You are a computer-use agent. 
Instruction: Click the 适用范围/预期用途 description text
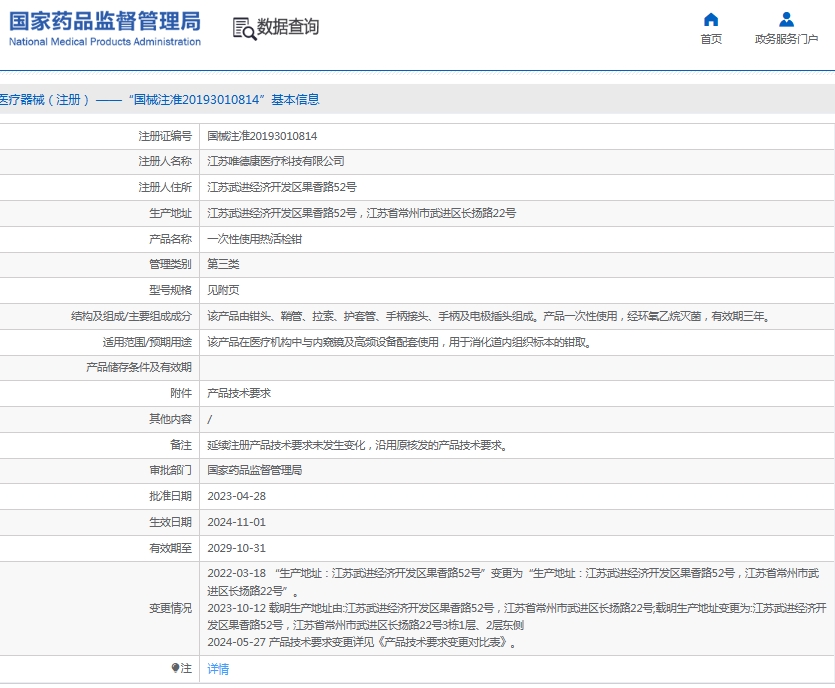pos(399,342)
